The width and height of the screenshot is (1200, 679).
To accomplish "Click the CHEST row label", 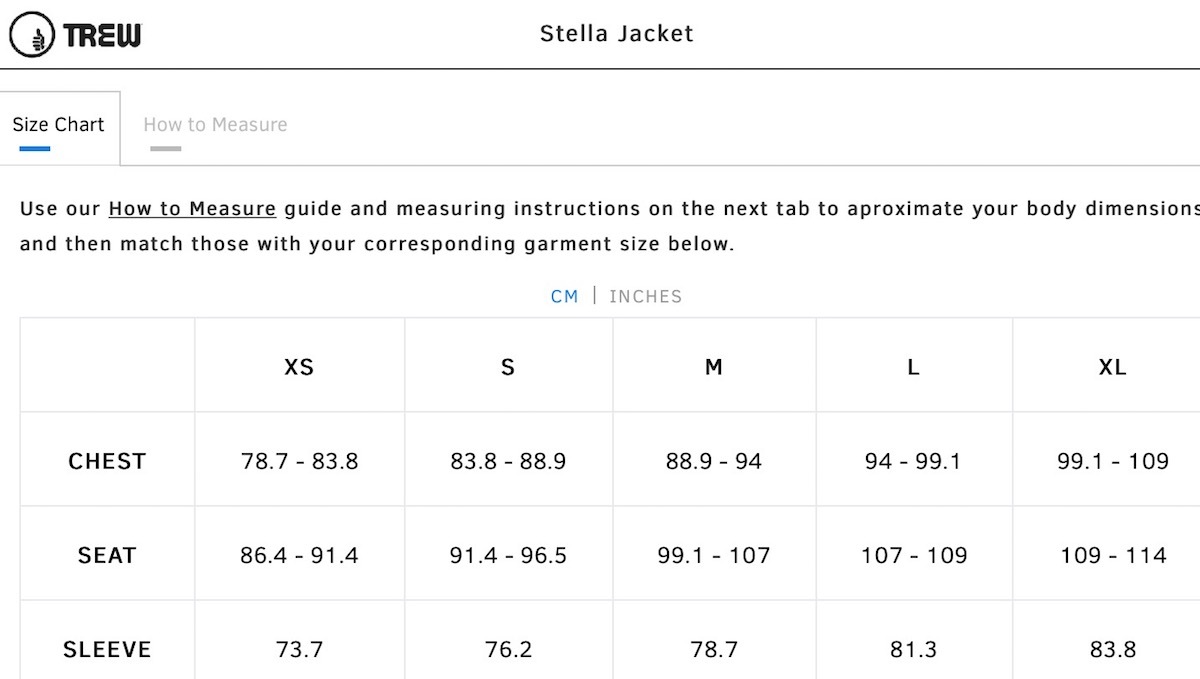I will point(107,461).
